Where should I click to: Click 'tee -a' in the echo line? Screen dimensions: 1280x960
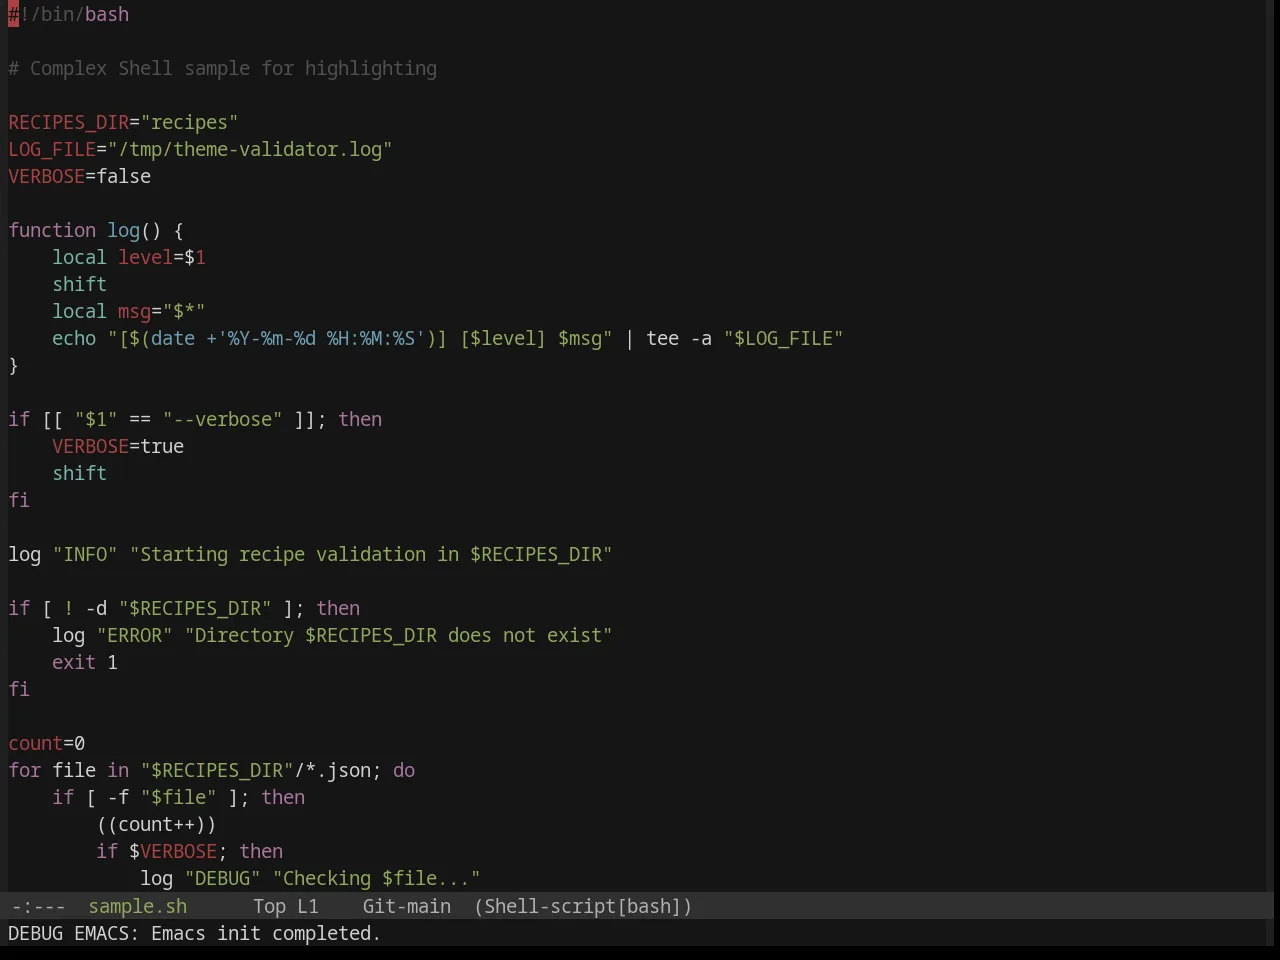679,338
